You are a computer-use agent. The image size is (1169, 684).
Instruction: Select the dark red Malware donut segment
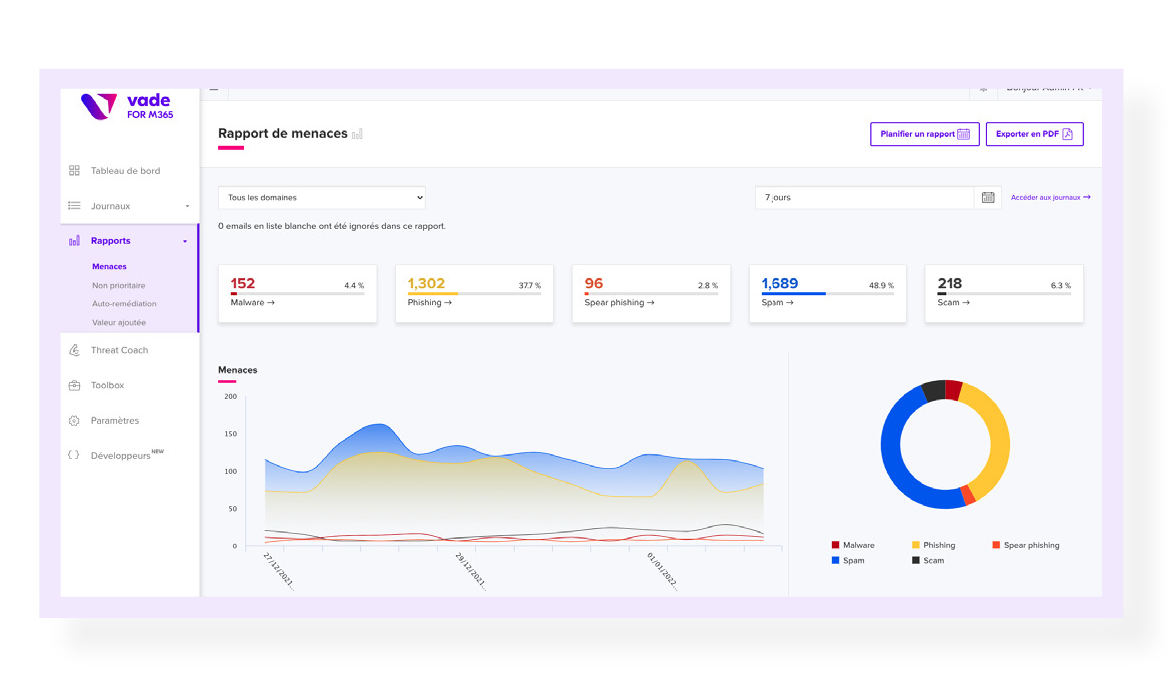point(954,389)
